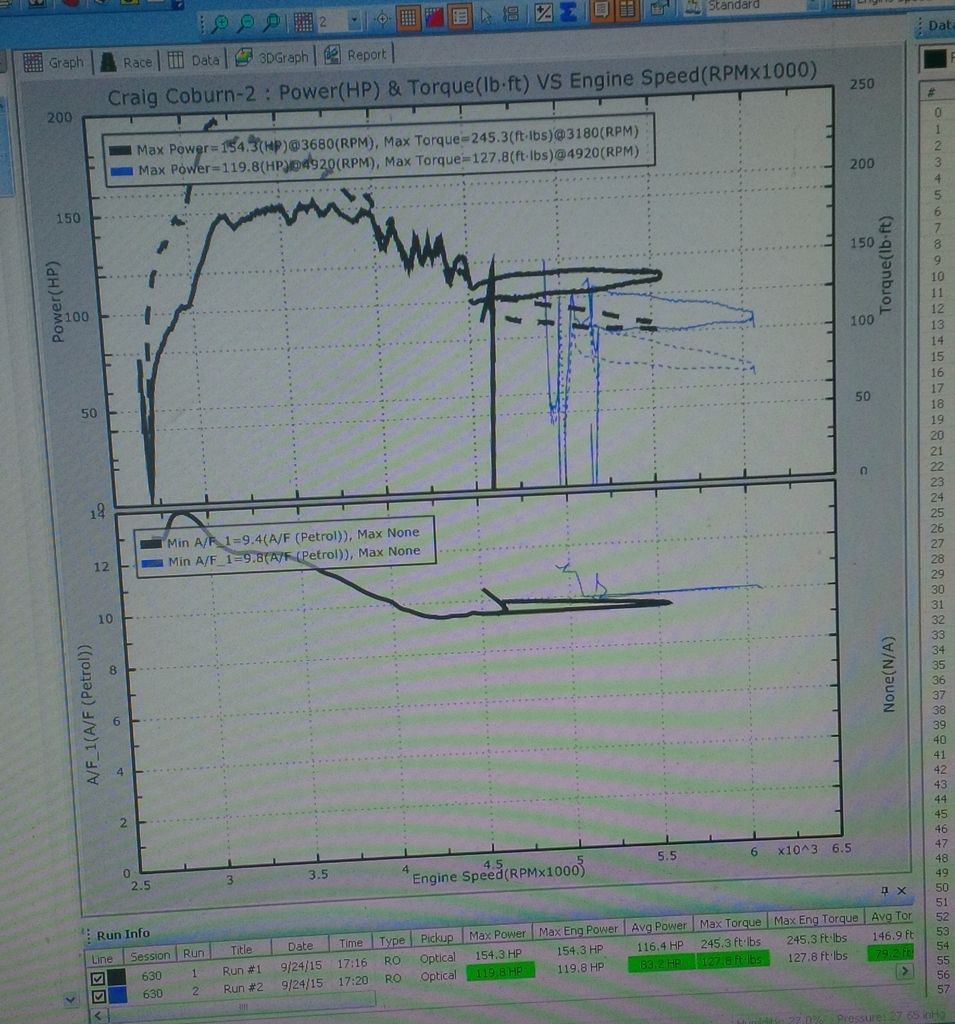Viewport: 955px width, 1024px height.
Task: Click the Torque(lb·ft) axis label
Action: pos(885,265)
